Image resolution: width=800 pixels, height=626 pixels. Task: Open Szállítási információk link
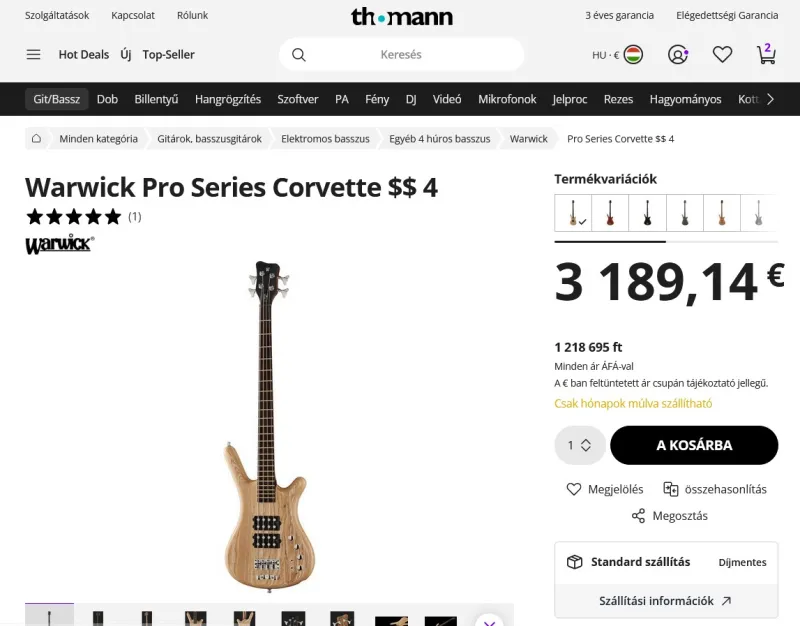pyautogui.click(x=666, y=601)
